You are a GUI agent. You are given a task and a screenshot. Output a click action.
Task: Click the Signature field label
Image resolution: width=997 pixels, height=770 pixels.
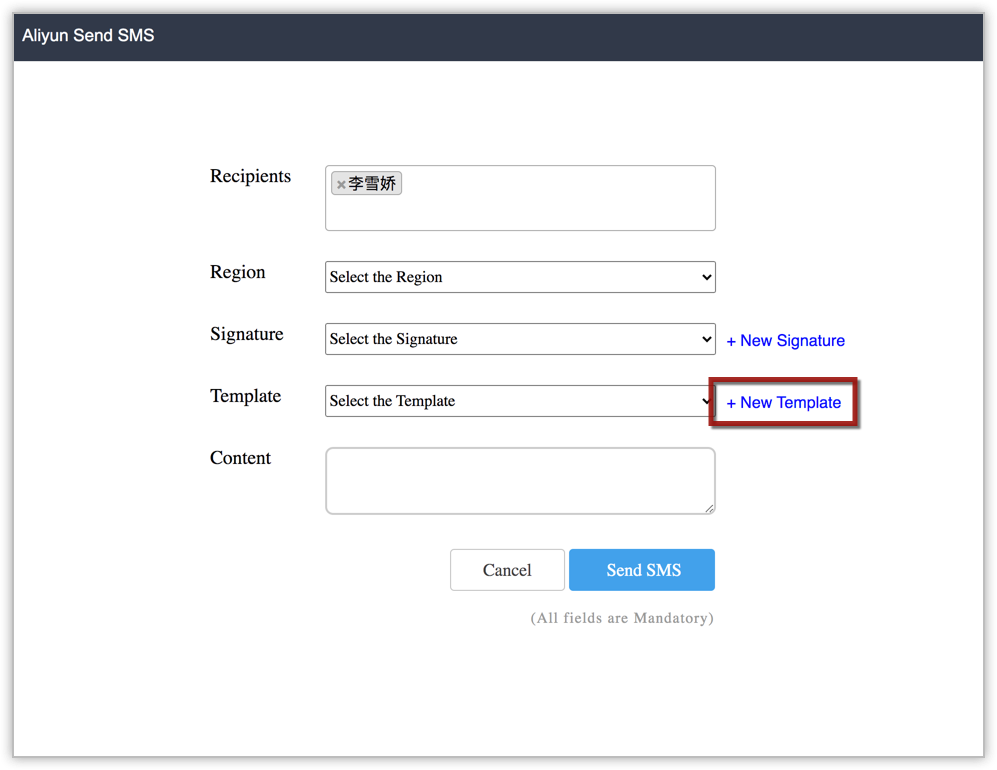[247, 334]
